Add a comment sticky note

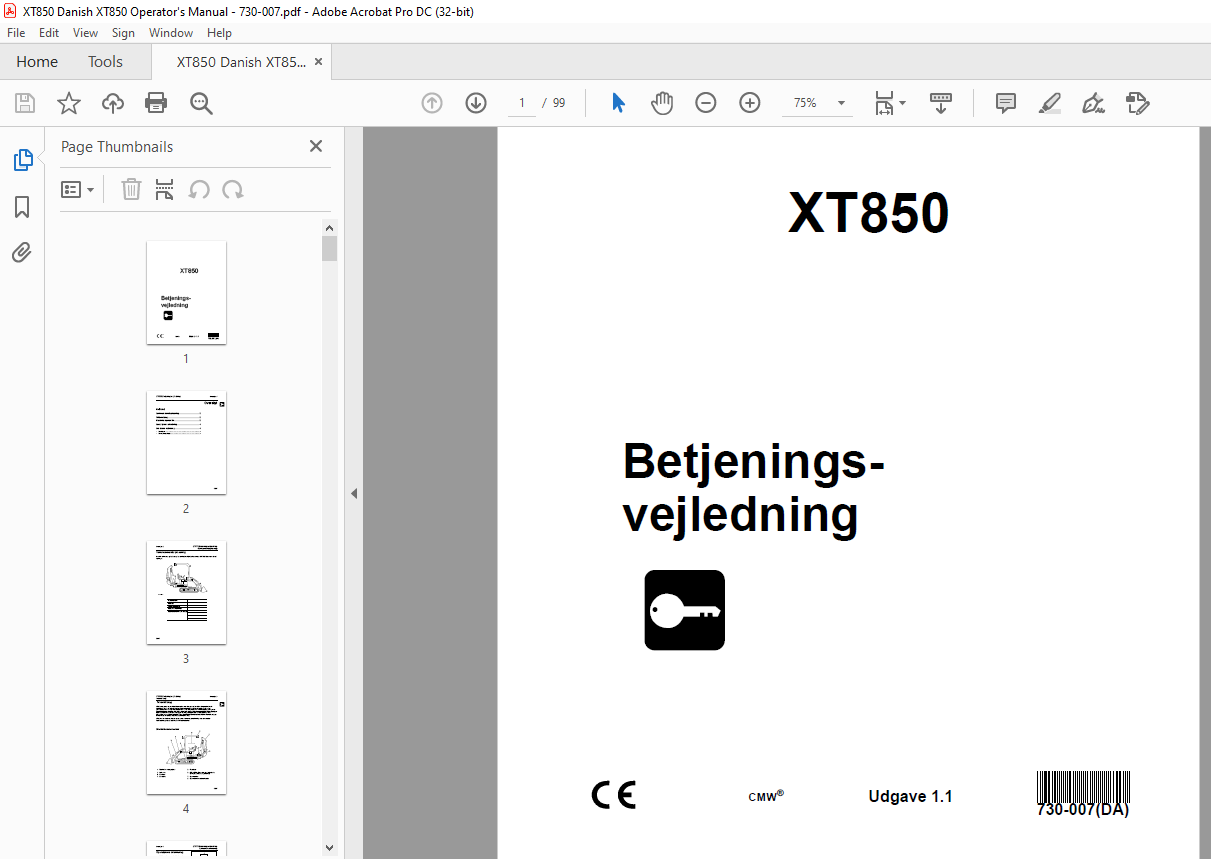click(1006, 103)
